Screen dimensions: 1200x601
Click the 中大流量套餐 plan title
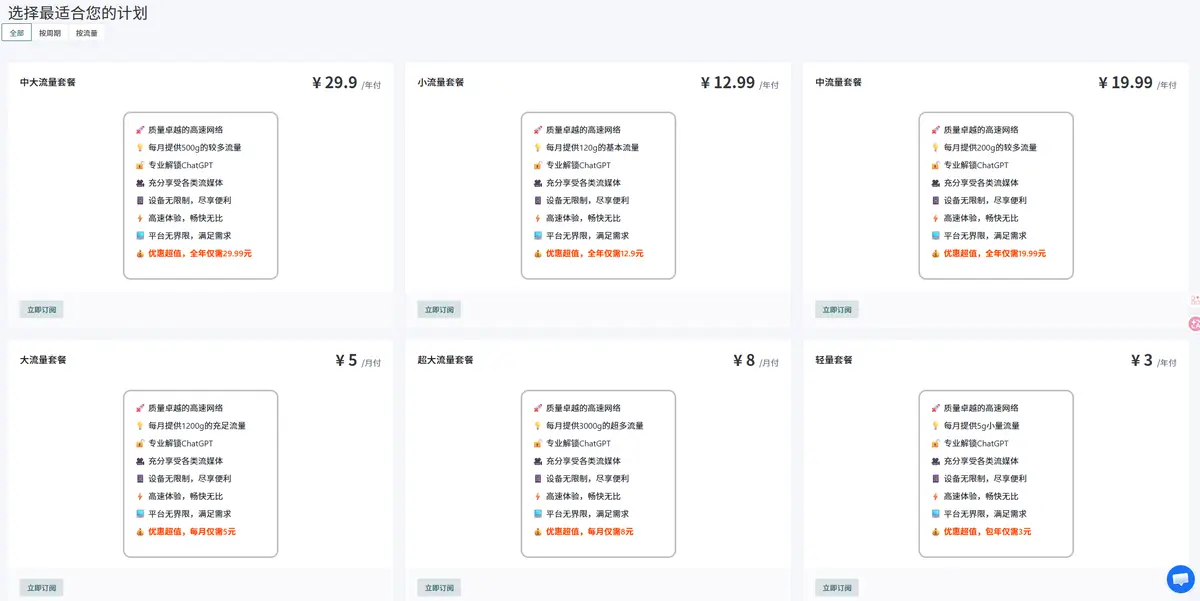(x=48, y=82)
